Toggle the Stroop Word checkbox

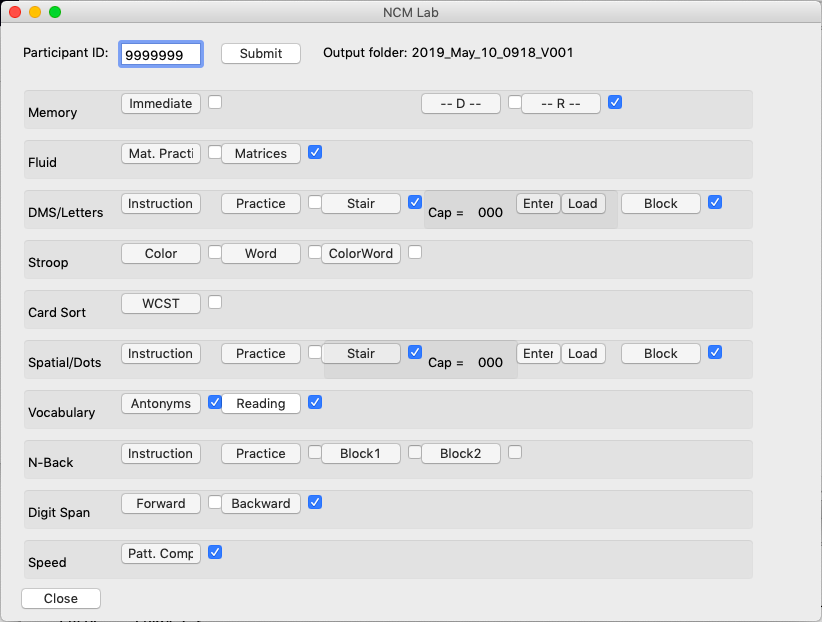coord(315,252)
